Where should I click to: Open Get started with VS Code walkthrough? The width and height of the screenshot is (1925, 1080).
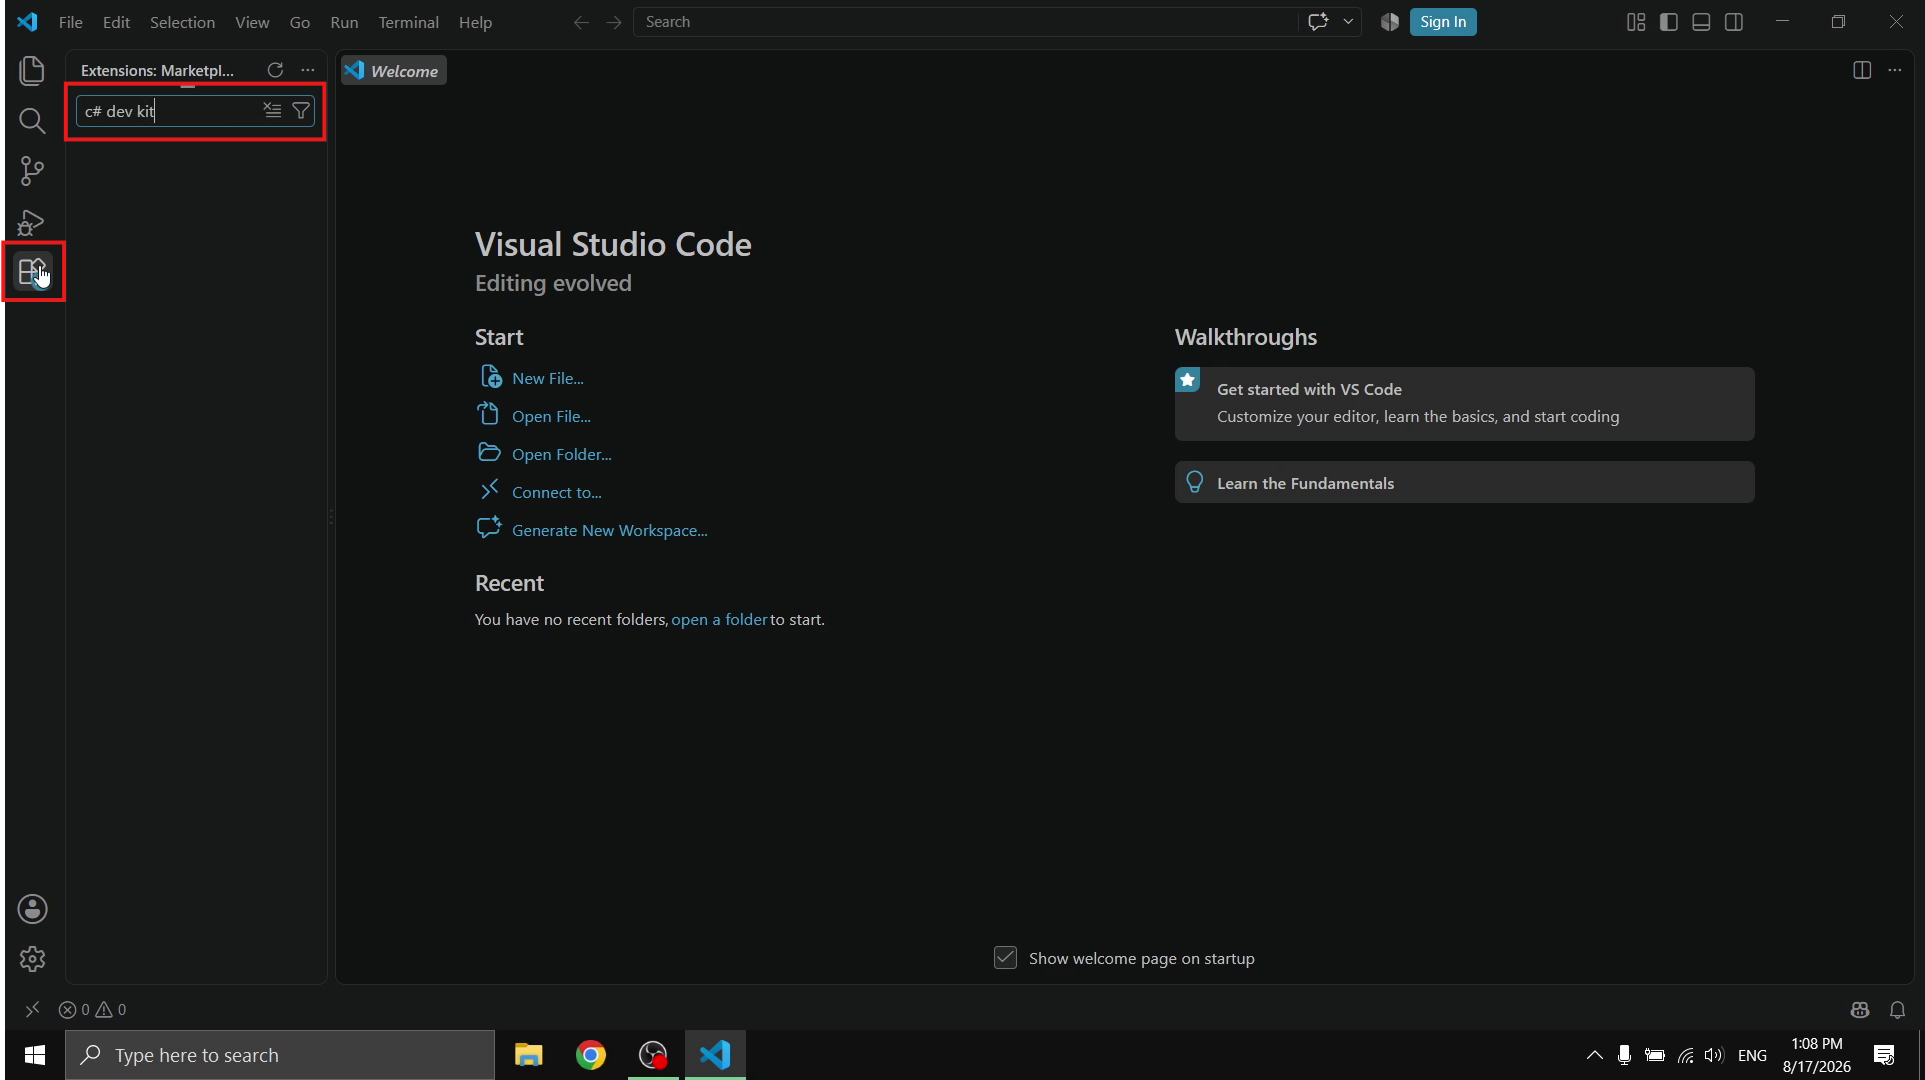[x=1464, y=403]
